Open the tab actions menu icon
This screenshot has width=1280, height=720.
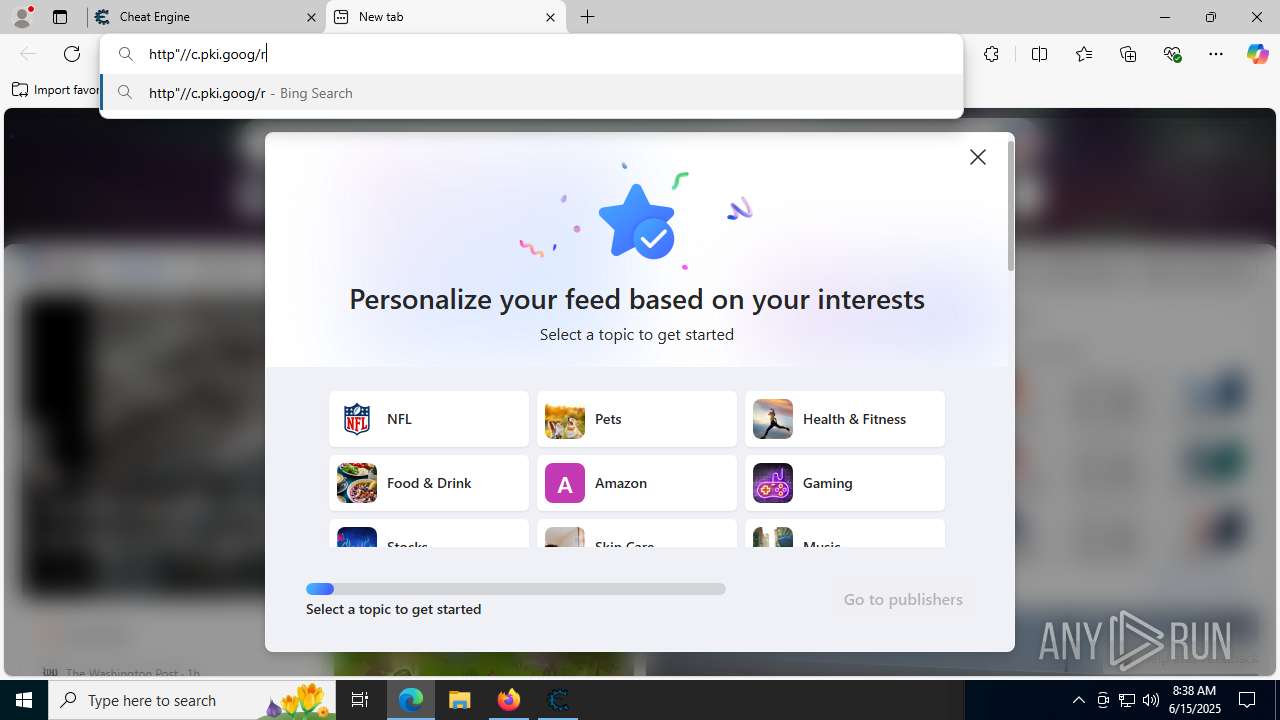click(60, 17)
